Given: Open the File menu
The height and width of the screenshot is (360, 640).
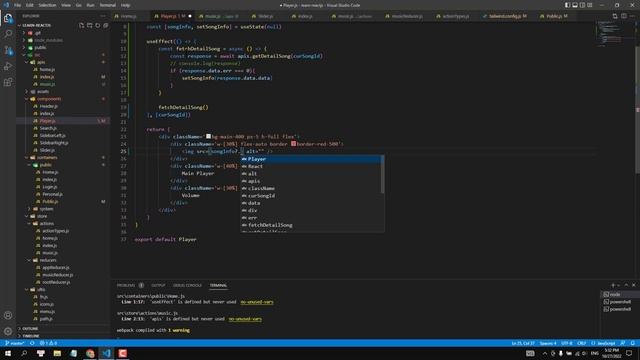Looking at the screenshot, I should [18, 5].
